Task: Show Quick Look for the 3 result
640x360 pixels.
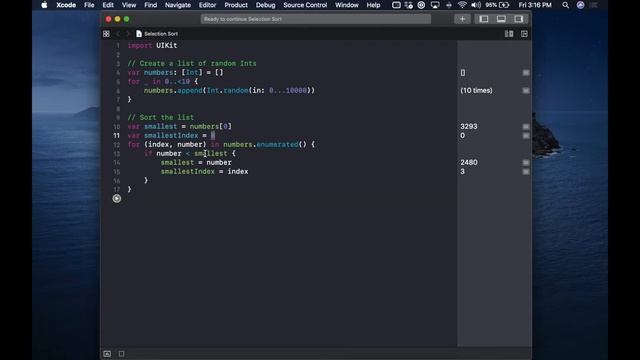Action: click(526, 171)
